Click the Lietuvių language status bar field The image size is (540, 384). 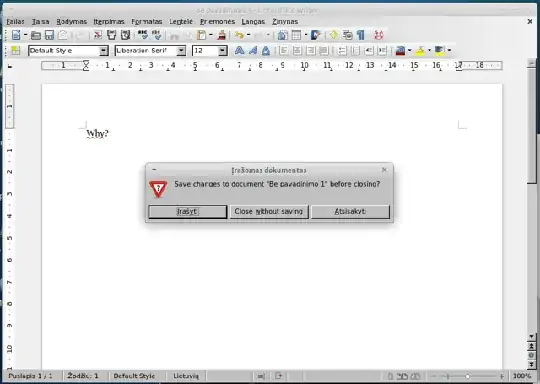[x=186, y=376]
